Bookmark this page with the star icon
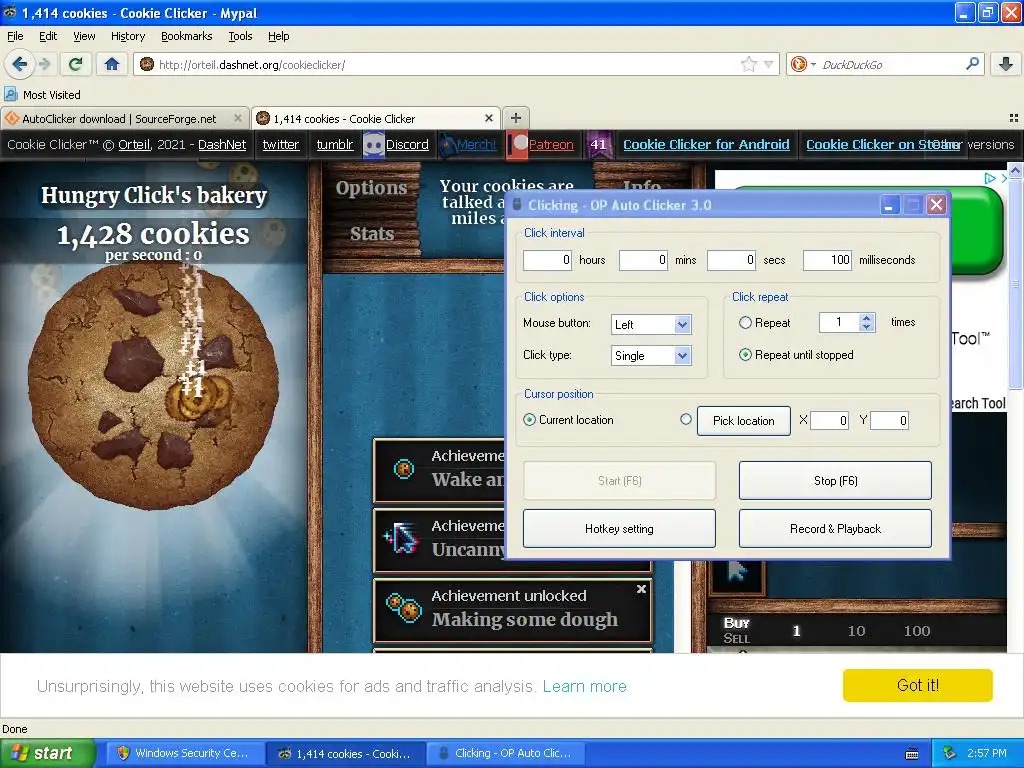Viewport: 1024px width, 768px height. [x=748, y=64]
